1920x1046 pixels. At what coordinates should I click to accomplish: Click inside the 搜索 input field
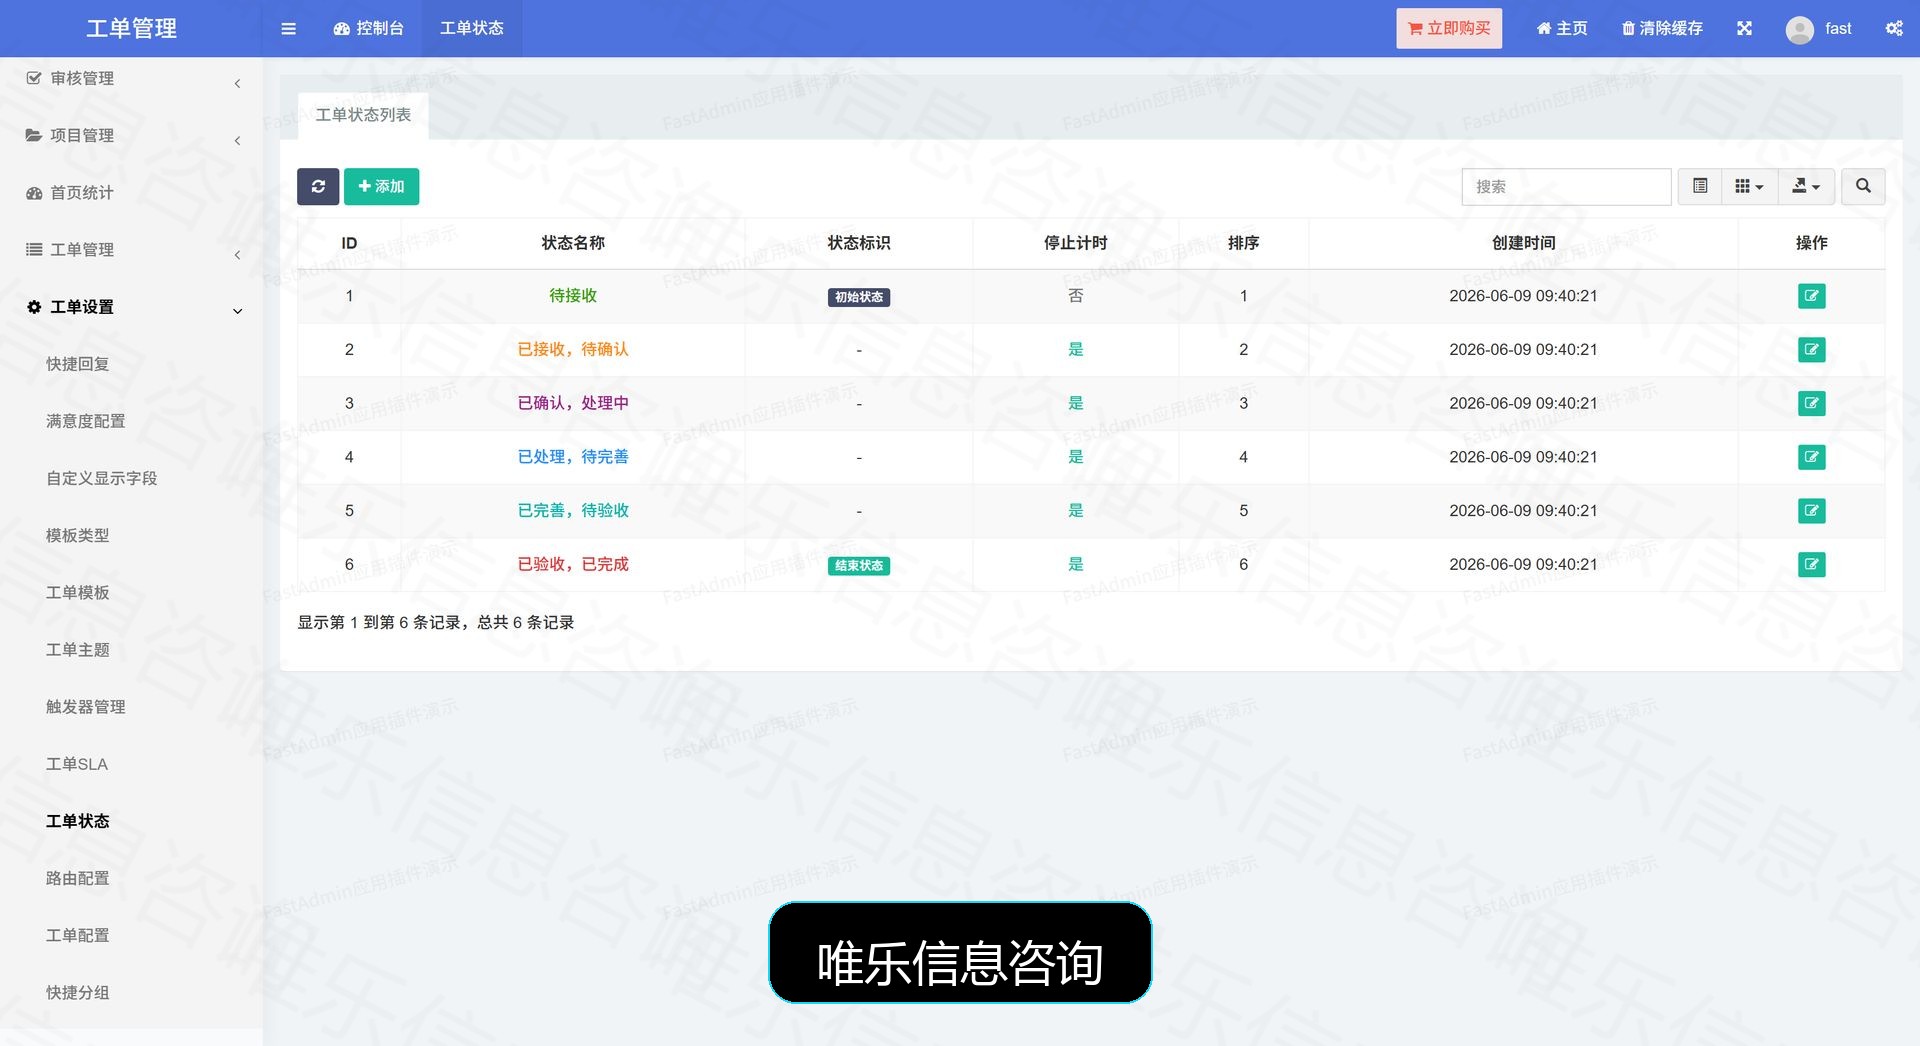[x=1566, y=186]
